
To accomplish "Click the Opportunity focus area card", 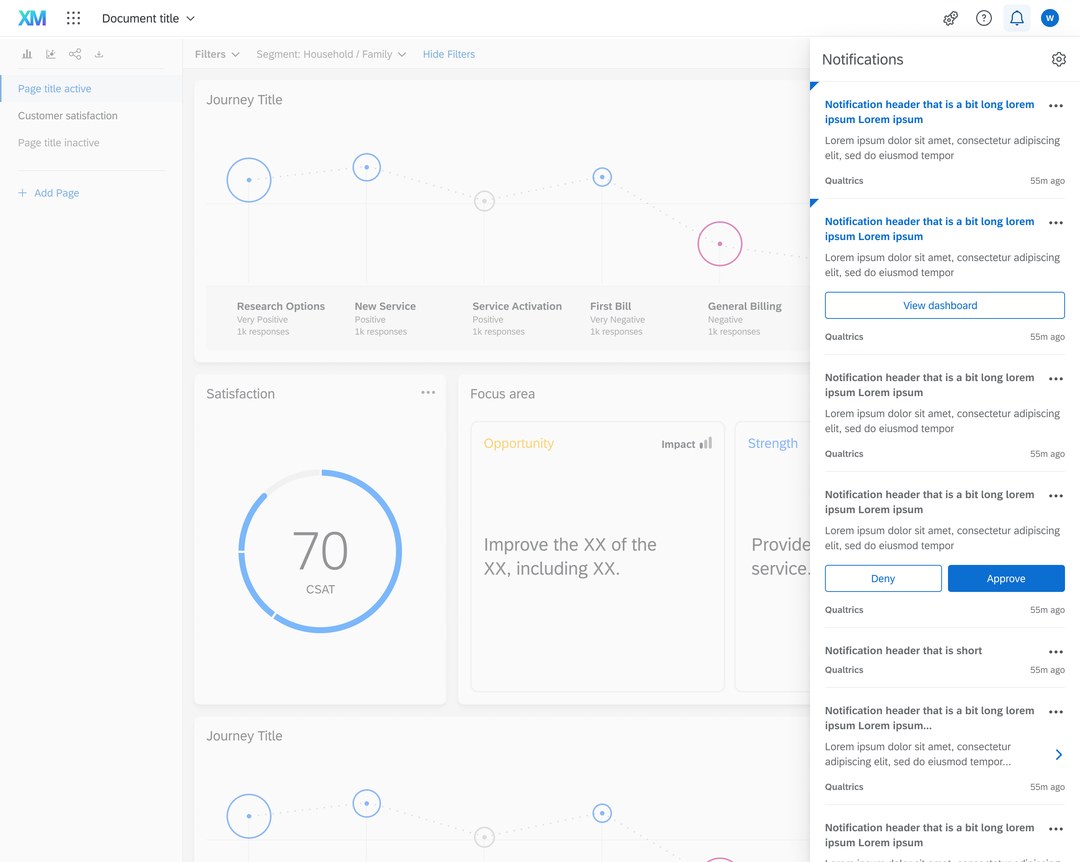I will click(x=597, y=556).
